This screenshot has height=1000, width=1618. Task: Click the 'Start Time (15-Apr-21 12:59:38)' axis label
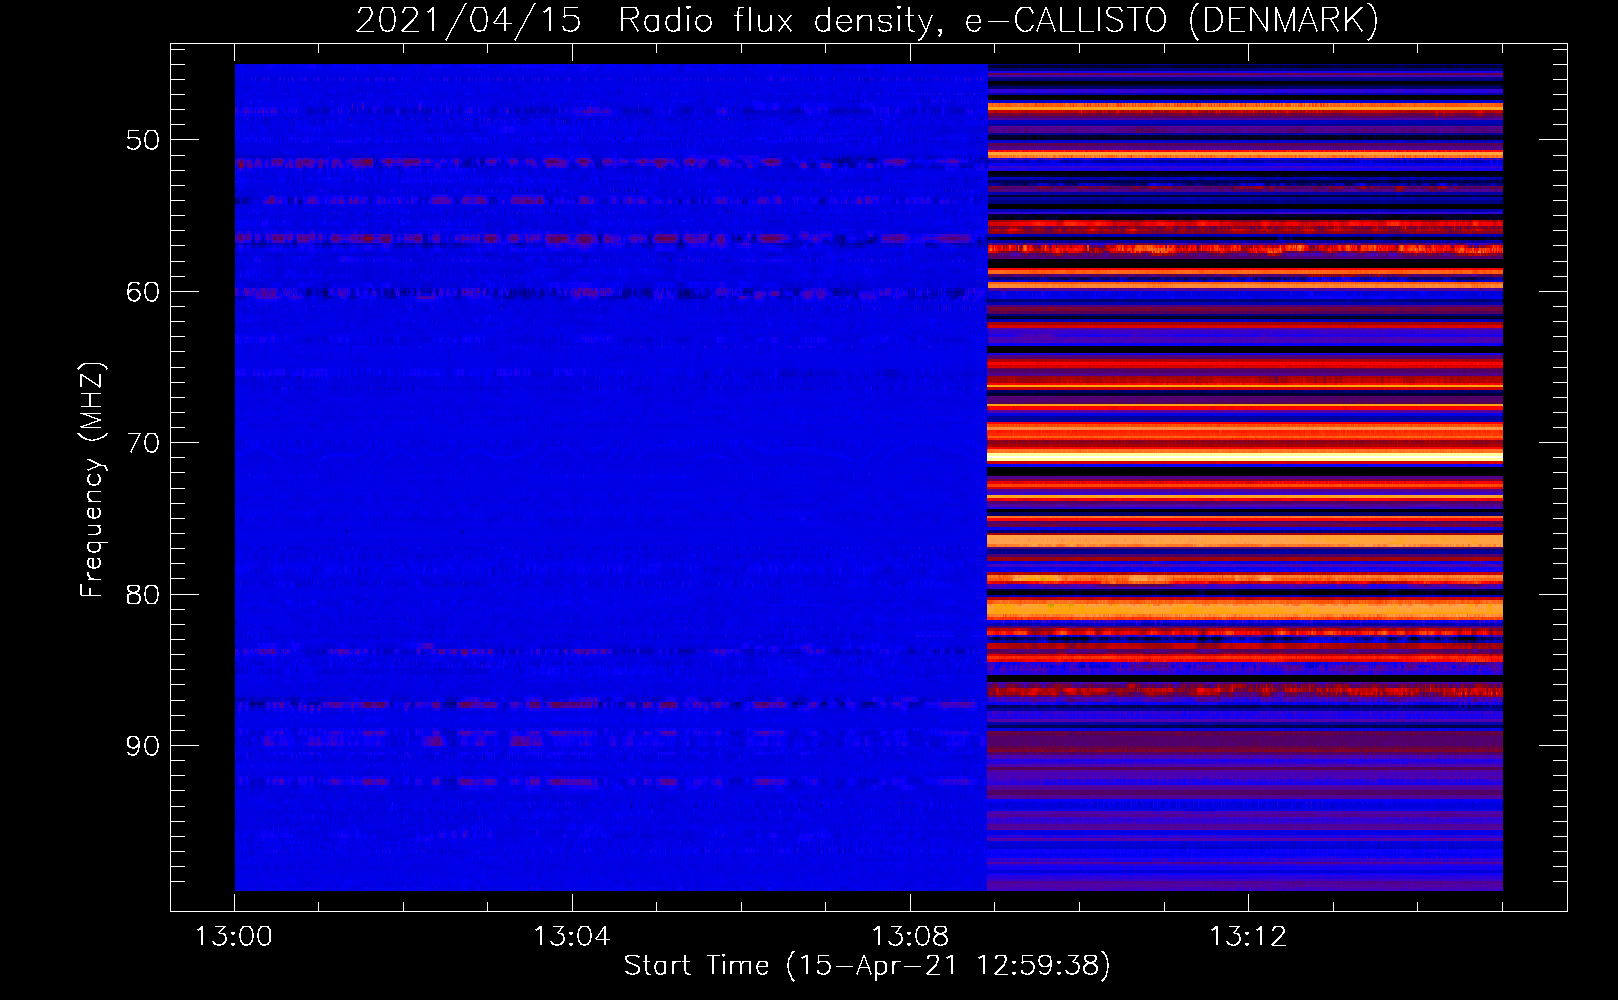pos(867,966)
